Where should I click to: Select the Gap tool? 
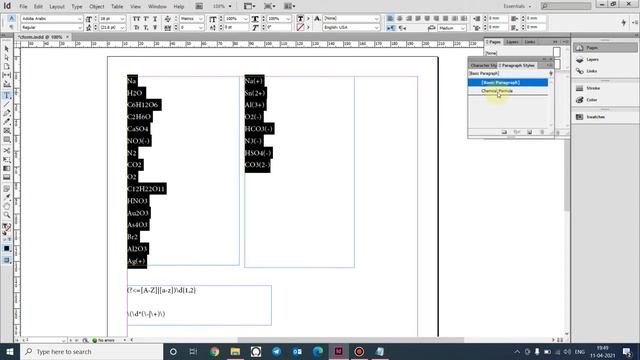tap(7, 75)
